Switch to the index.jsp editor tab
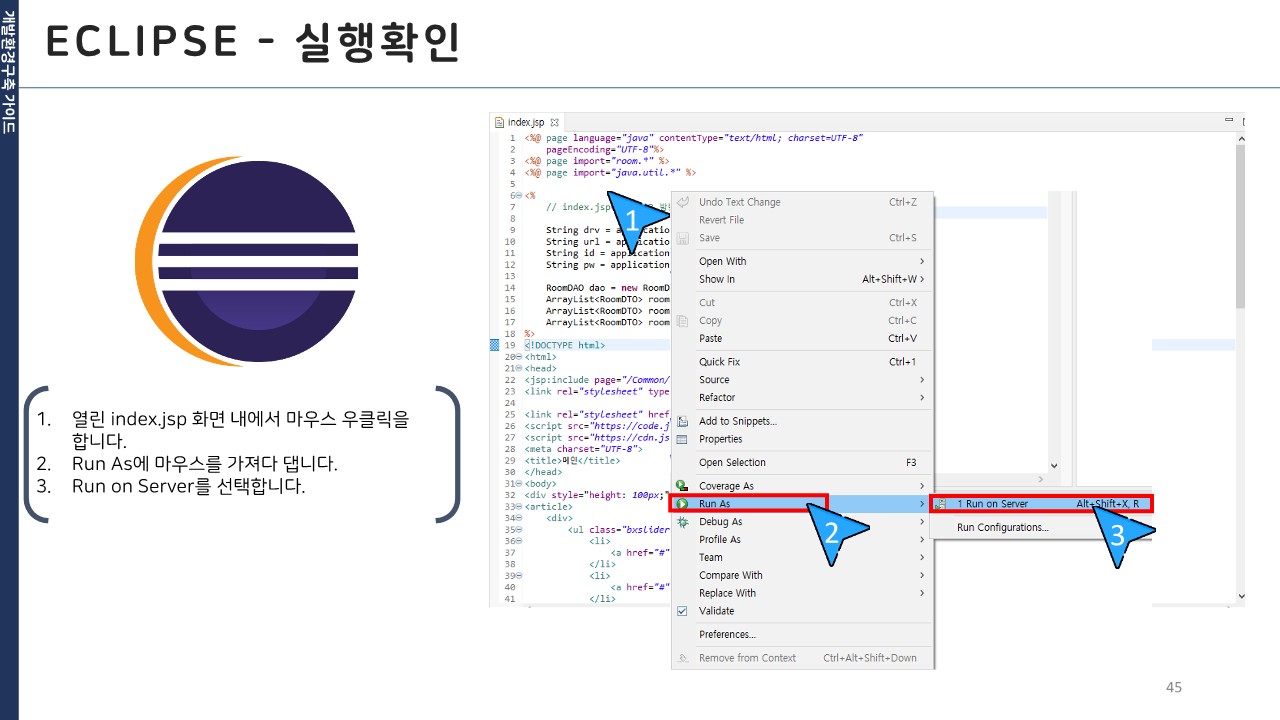 [527, 122]
